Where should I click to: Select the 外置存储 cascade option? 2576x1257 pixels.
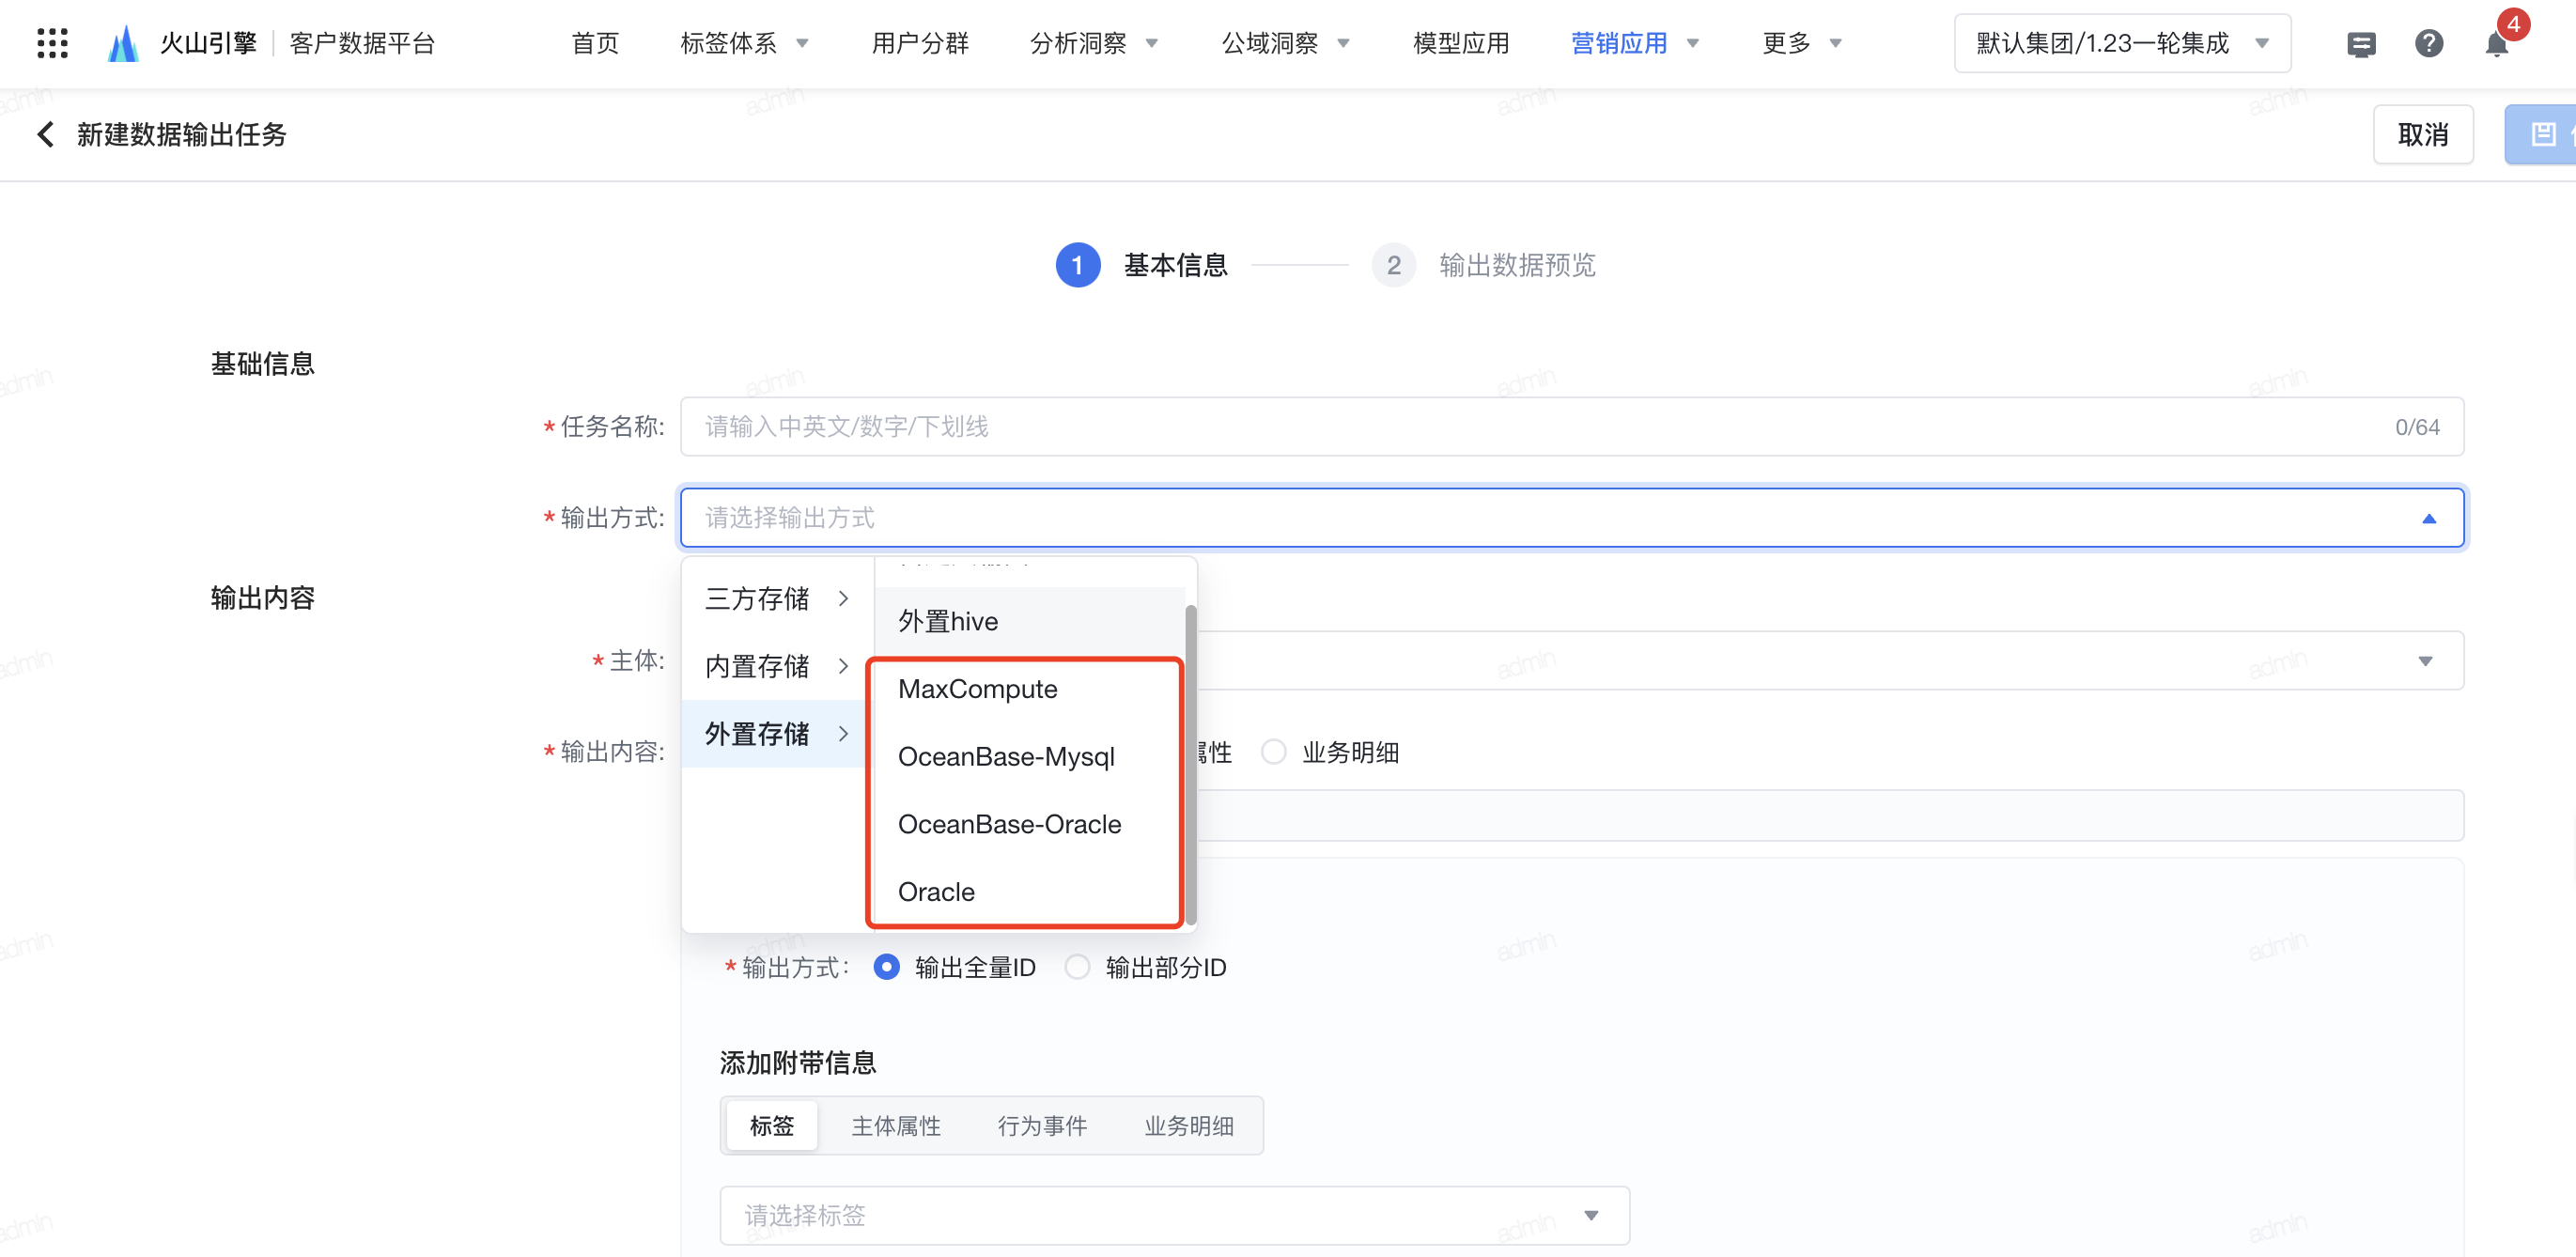[776, 734]
